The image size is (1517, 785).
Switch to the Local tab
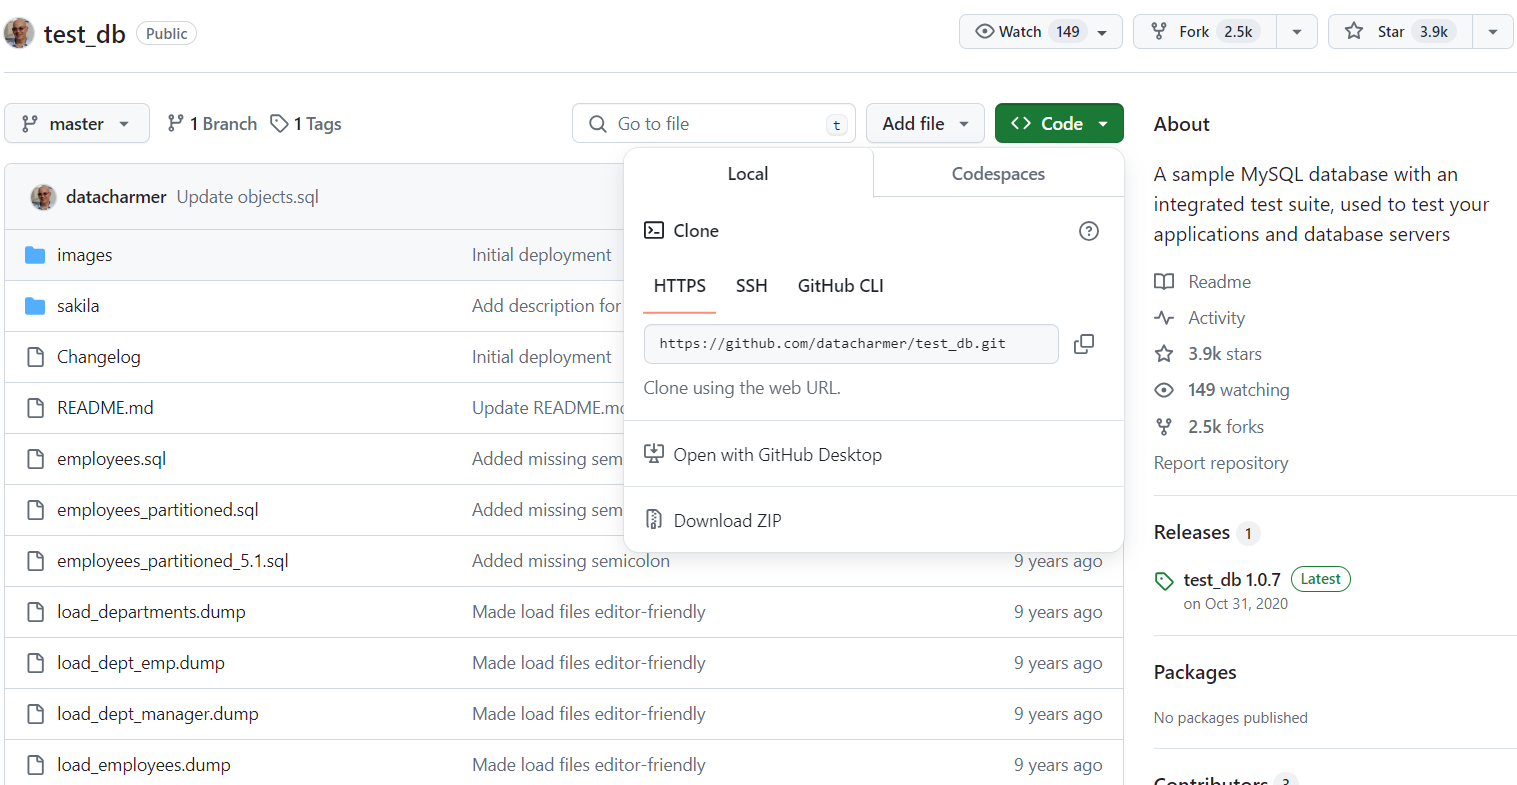tap(748, 174)
